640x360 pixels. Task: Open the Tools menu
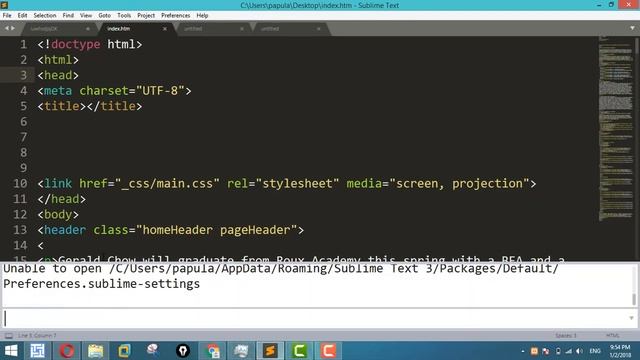coord(124,16)
